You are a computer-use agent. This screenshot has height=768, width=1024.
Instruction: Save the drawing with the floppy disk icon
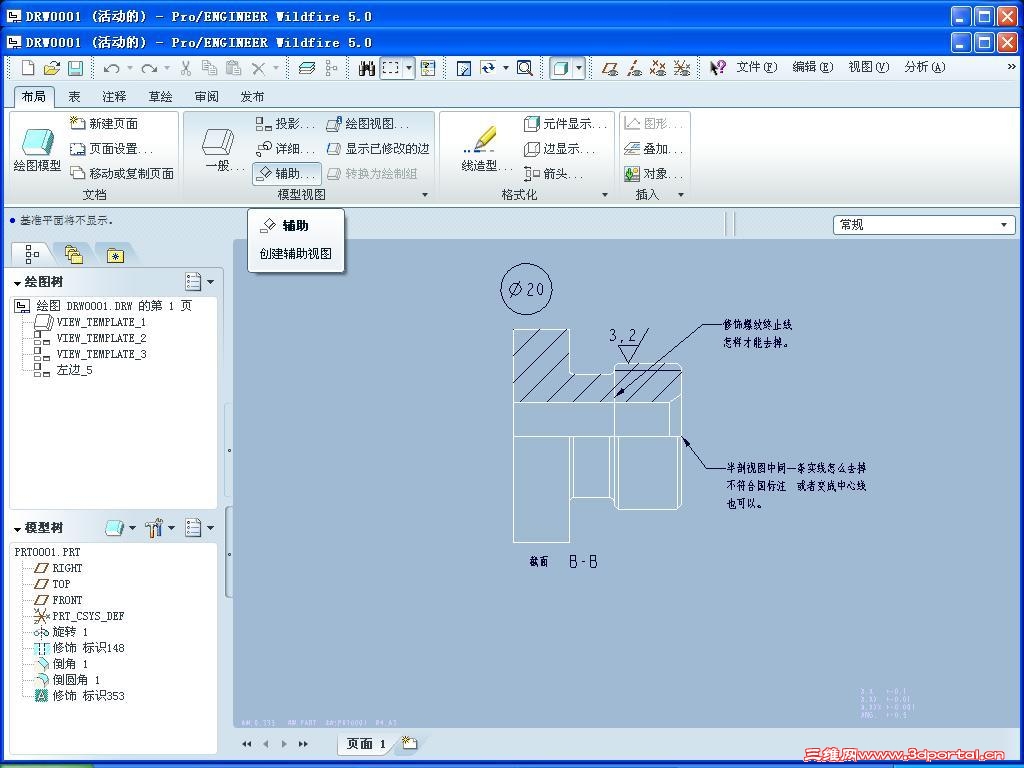(x=76, y=68)
